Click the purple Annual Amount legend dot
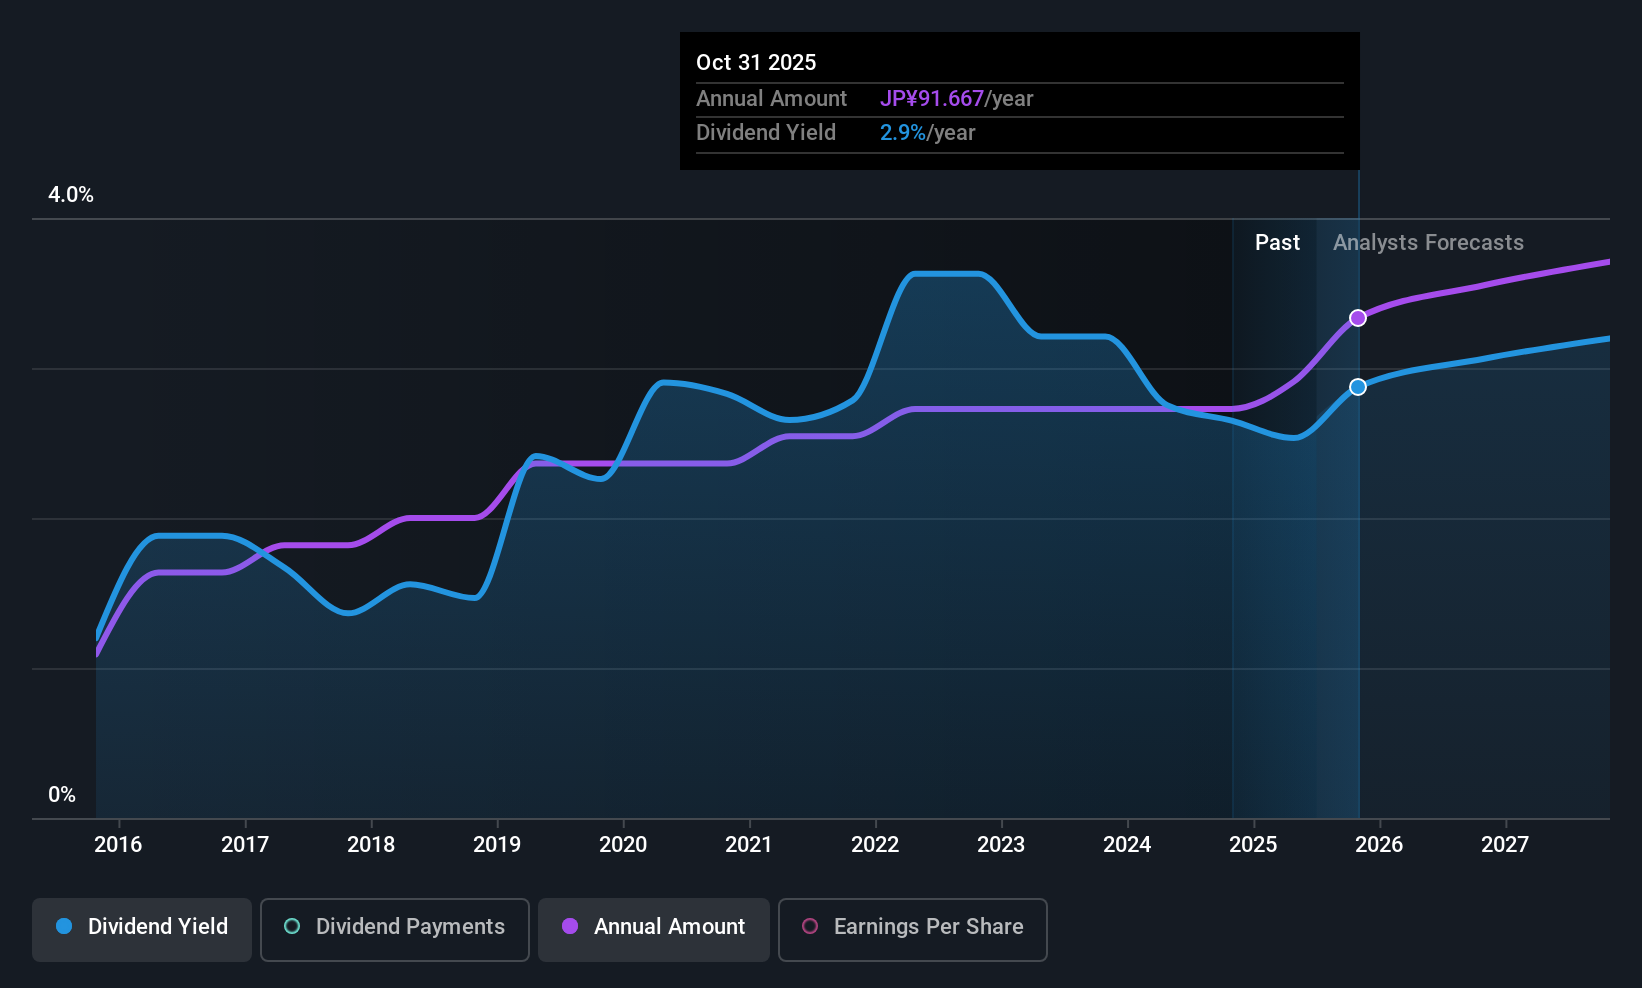 coord(570,926)
